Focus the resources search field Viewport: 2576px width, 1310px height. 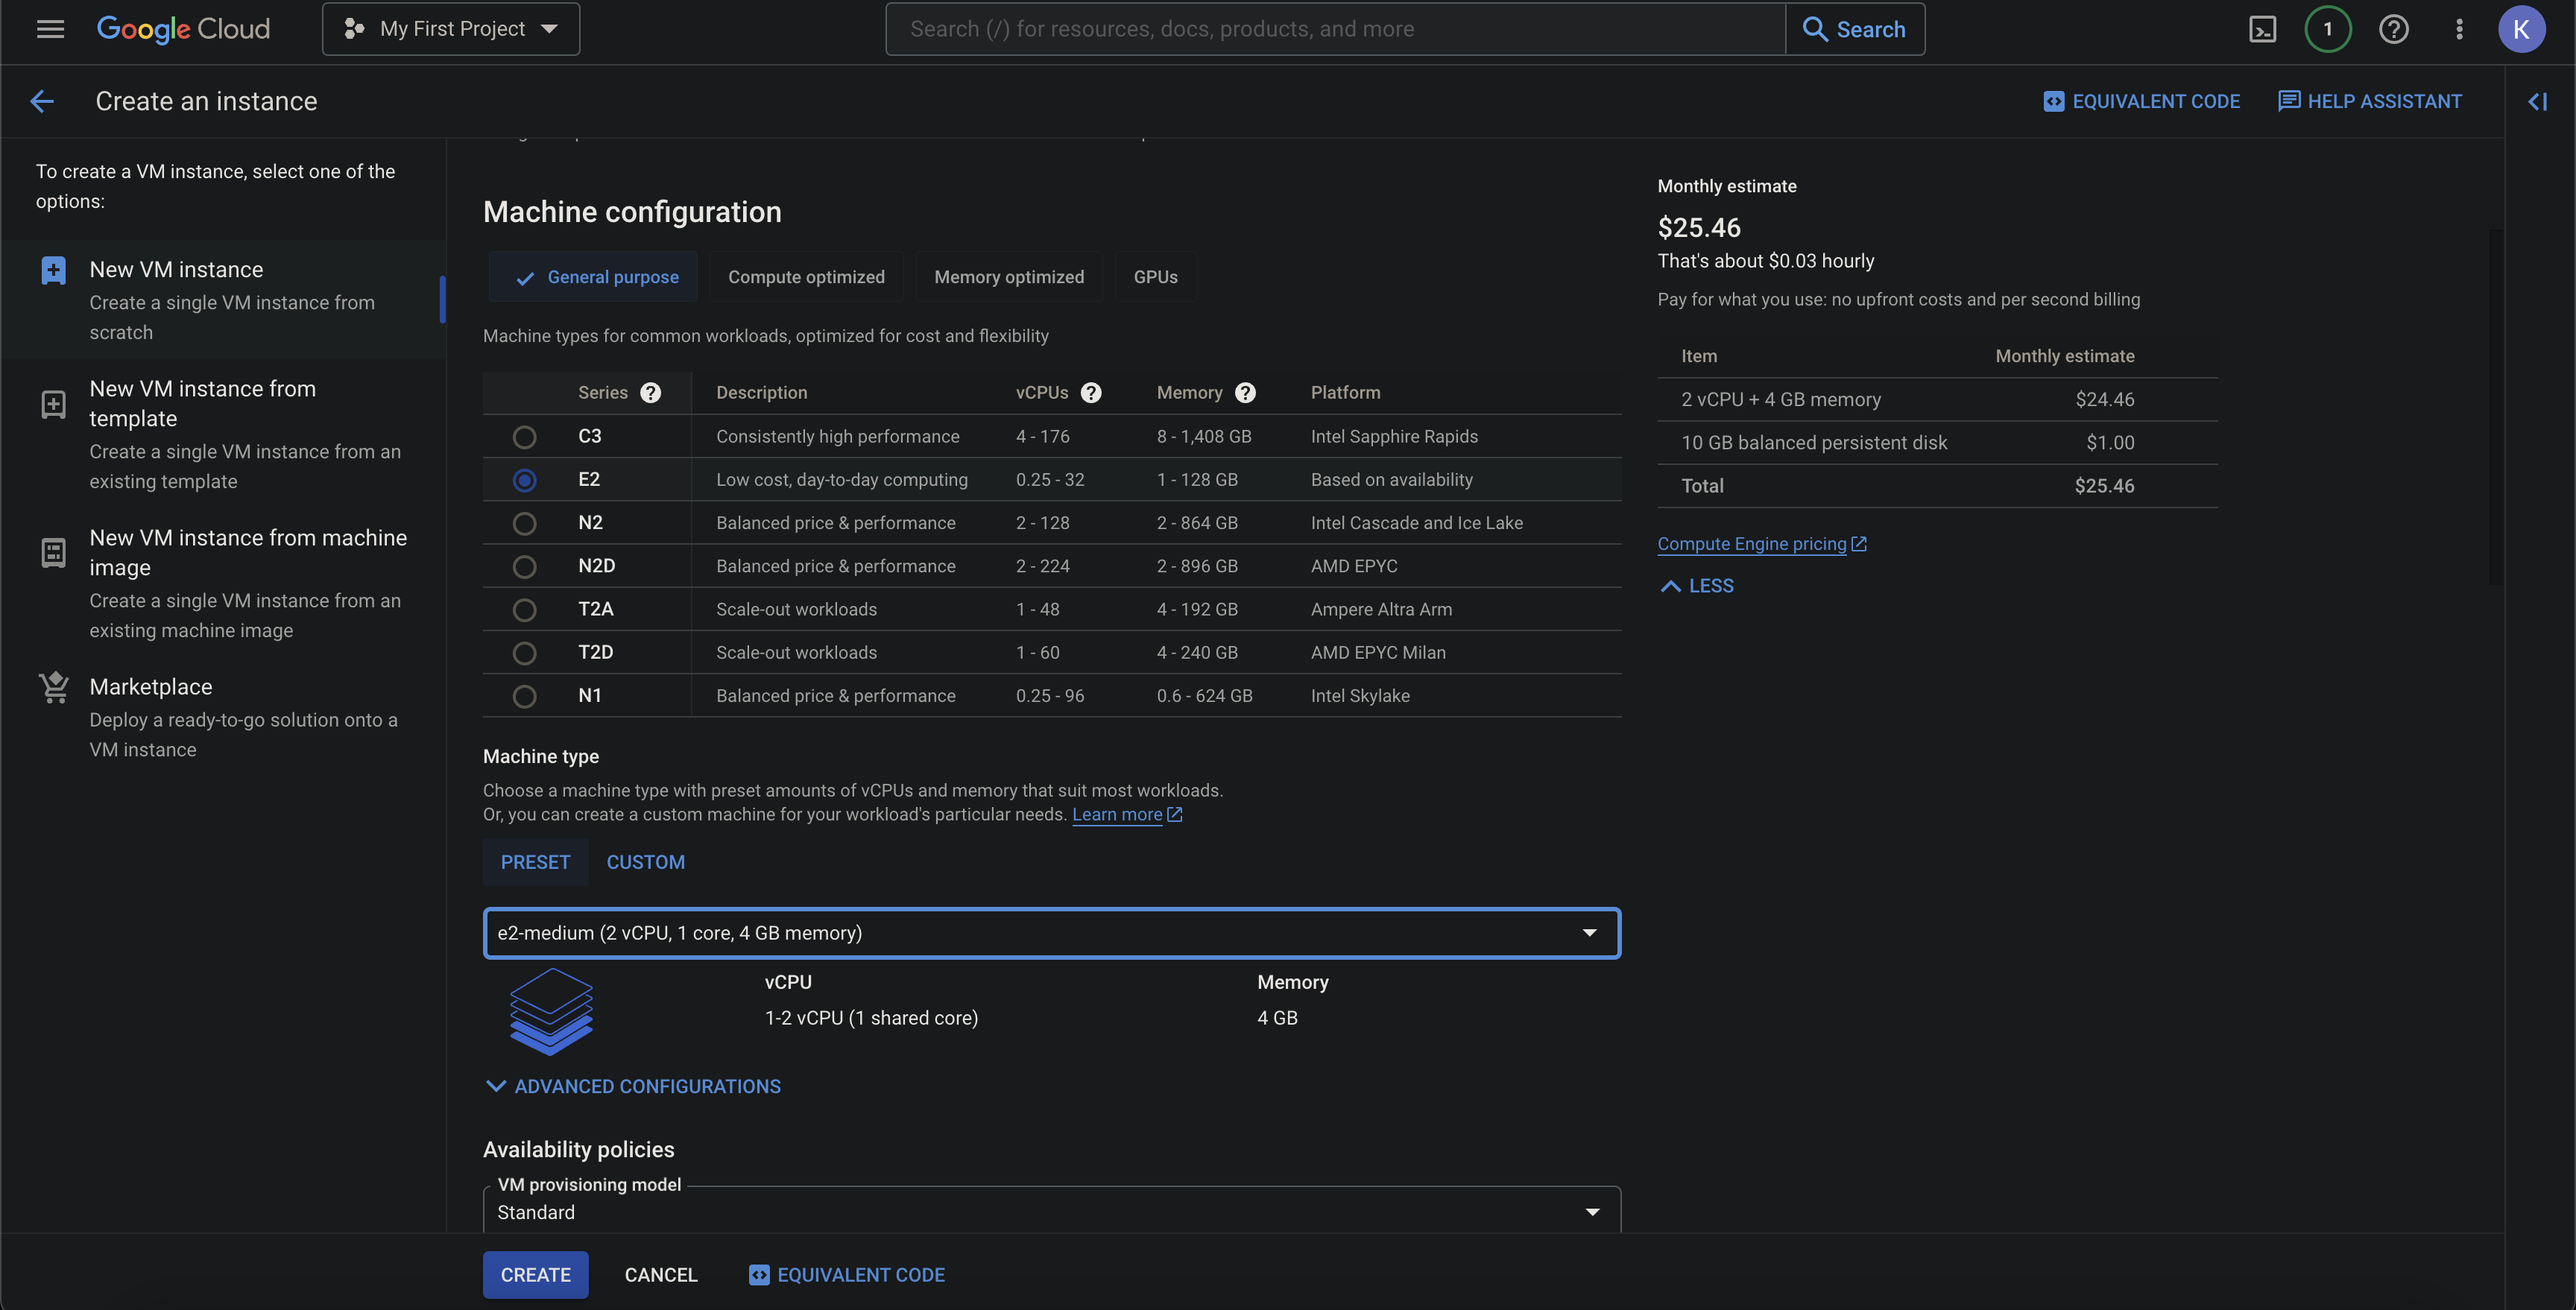coord(1335,29)
